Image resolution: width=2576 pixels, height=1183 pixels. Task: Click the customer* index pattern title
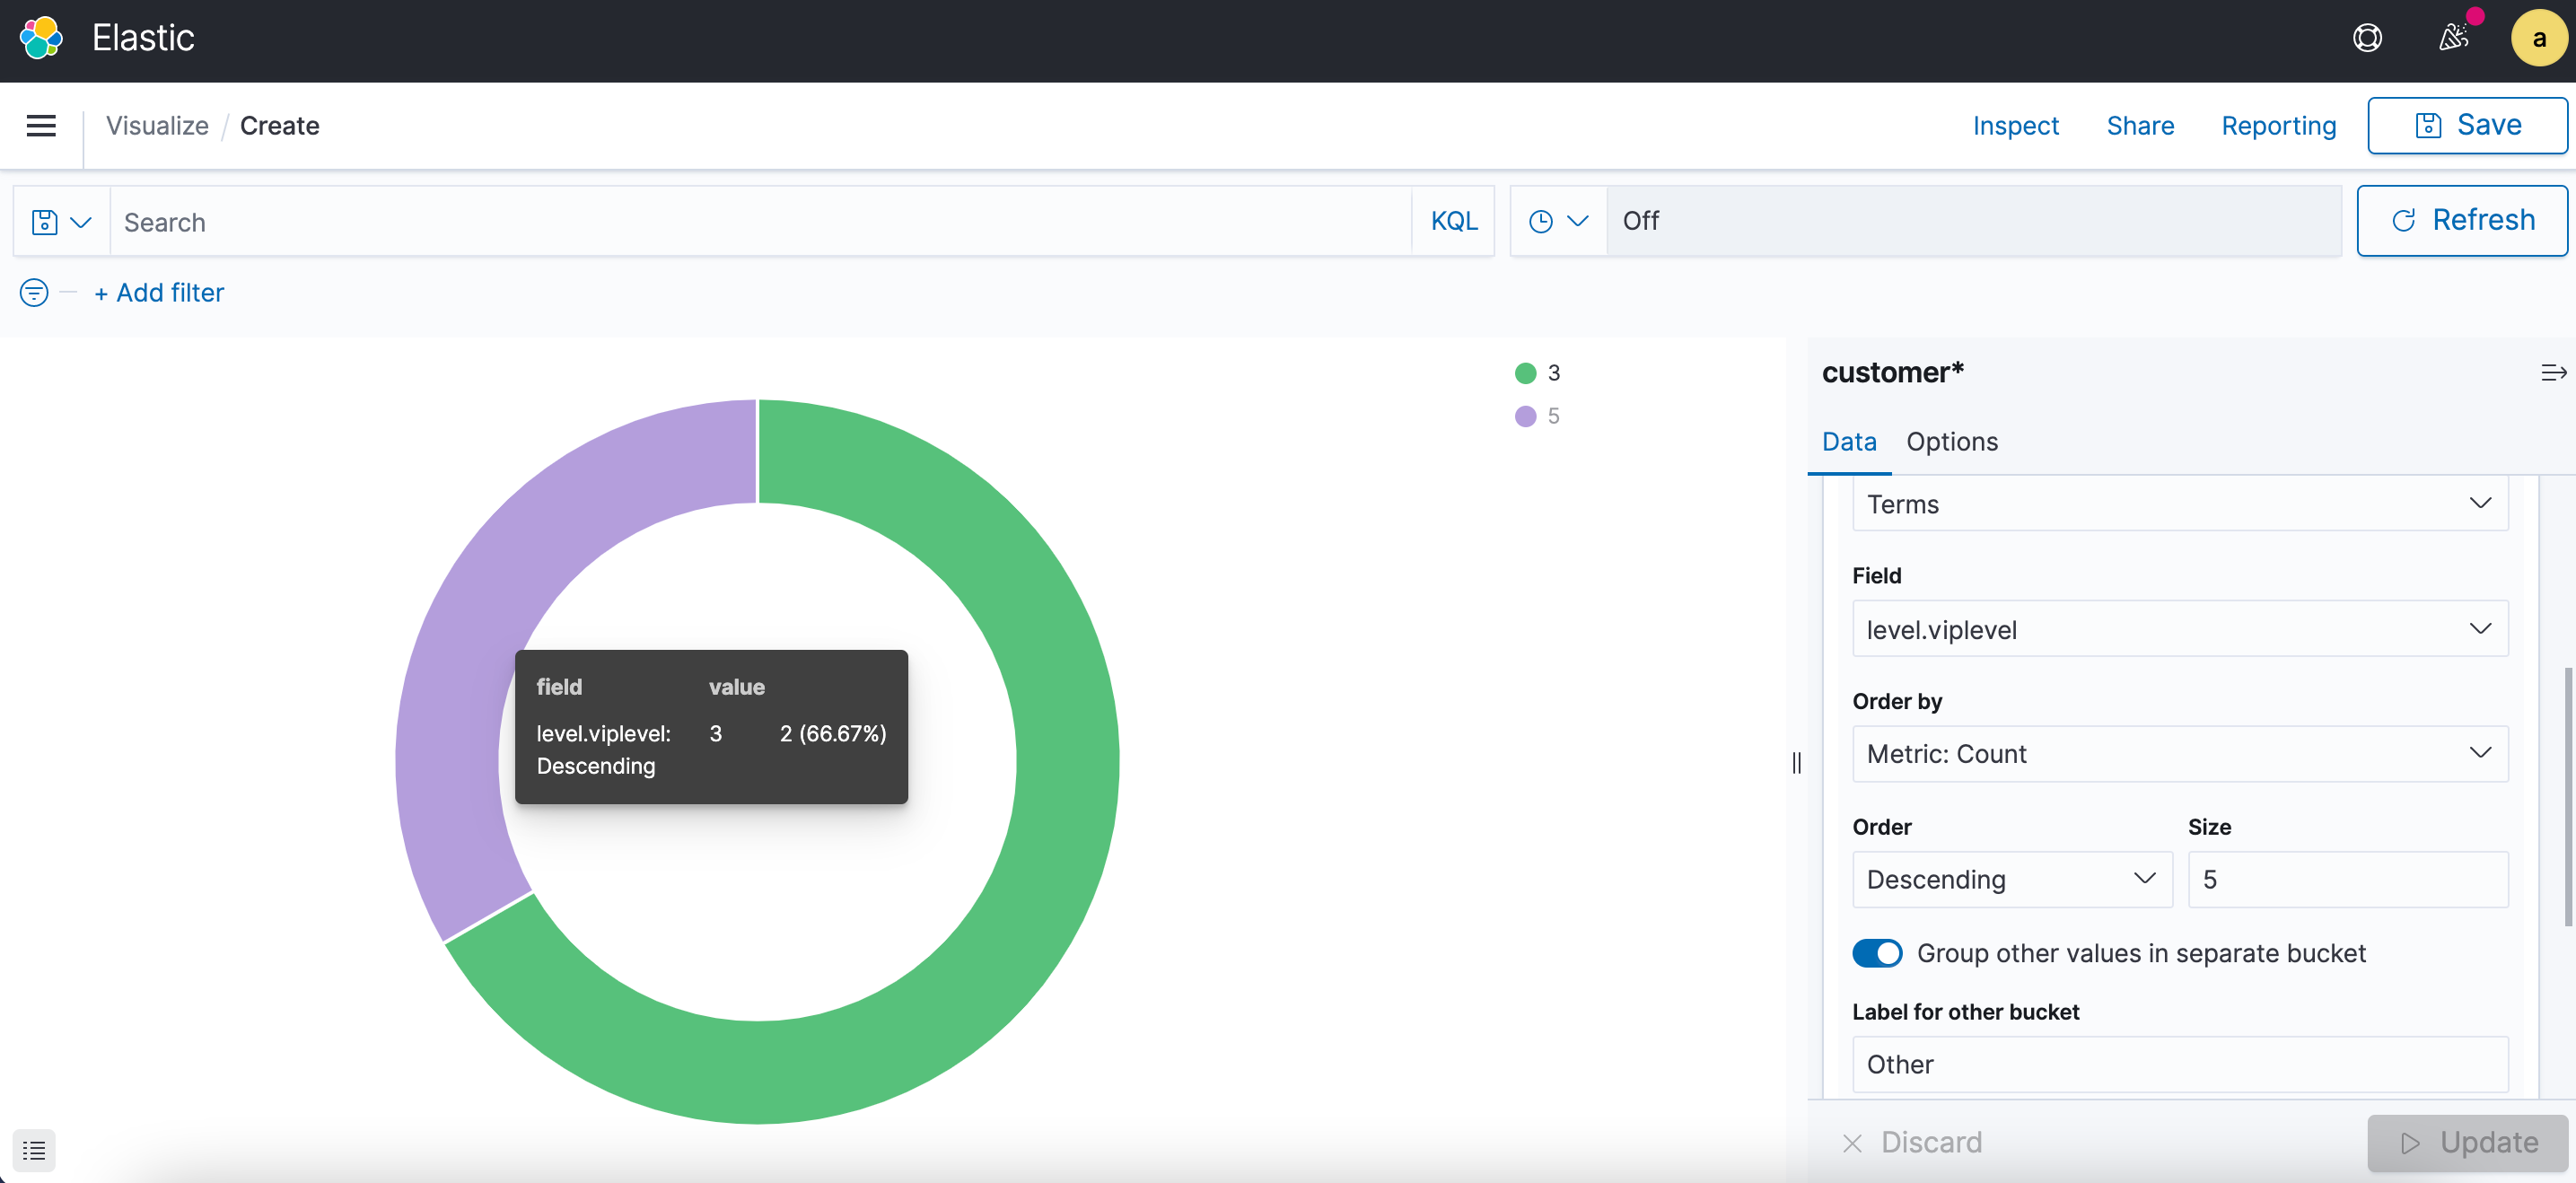(1892, 372)
